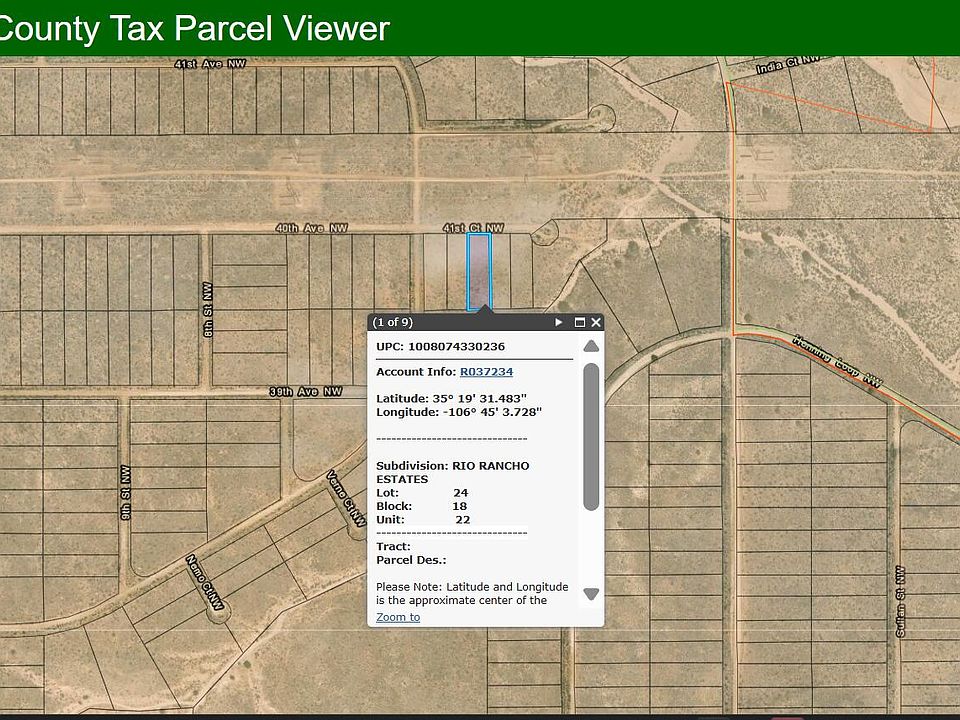This screenshot has width=960, height=720.
Task: Click the UPC: 1008074330236 text
Action: point(440,347)
